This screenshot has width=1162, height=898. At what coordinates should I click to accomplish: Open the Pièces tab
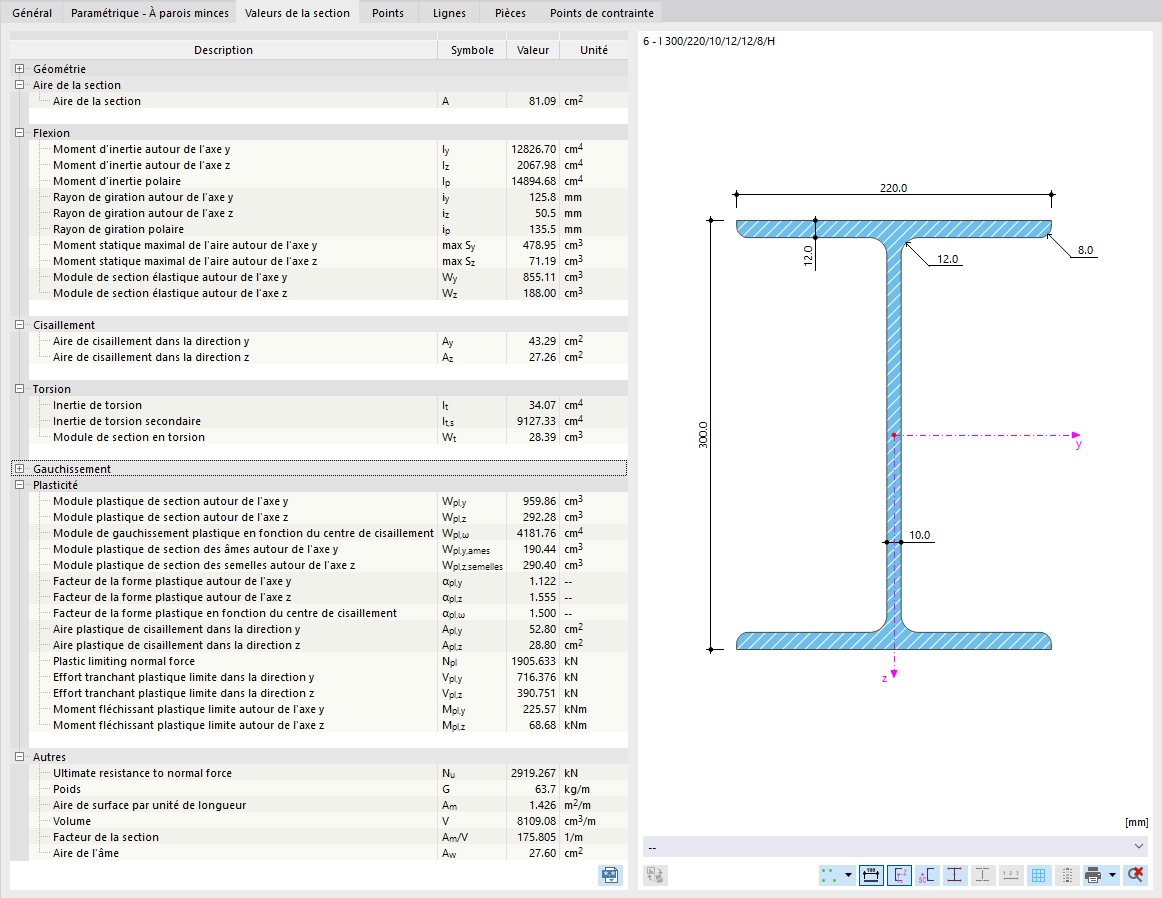point(510,13)
